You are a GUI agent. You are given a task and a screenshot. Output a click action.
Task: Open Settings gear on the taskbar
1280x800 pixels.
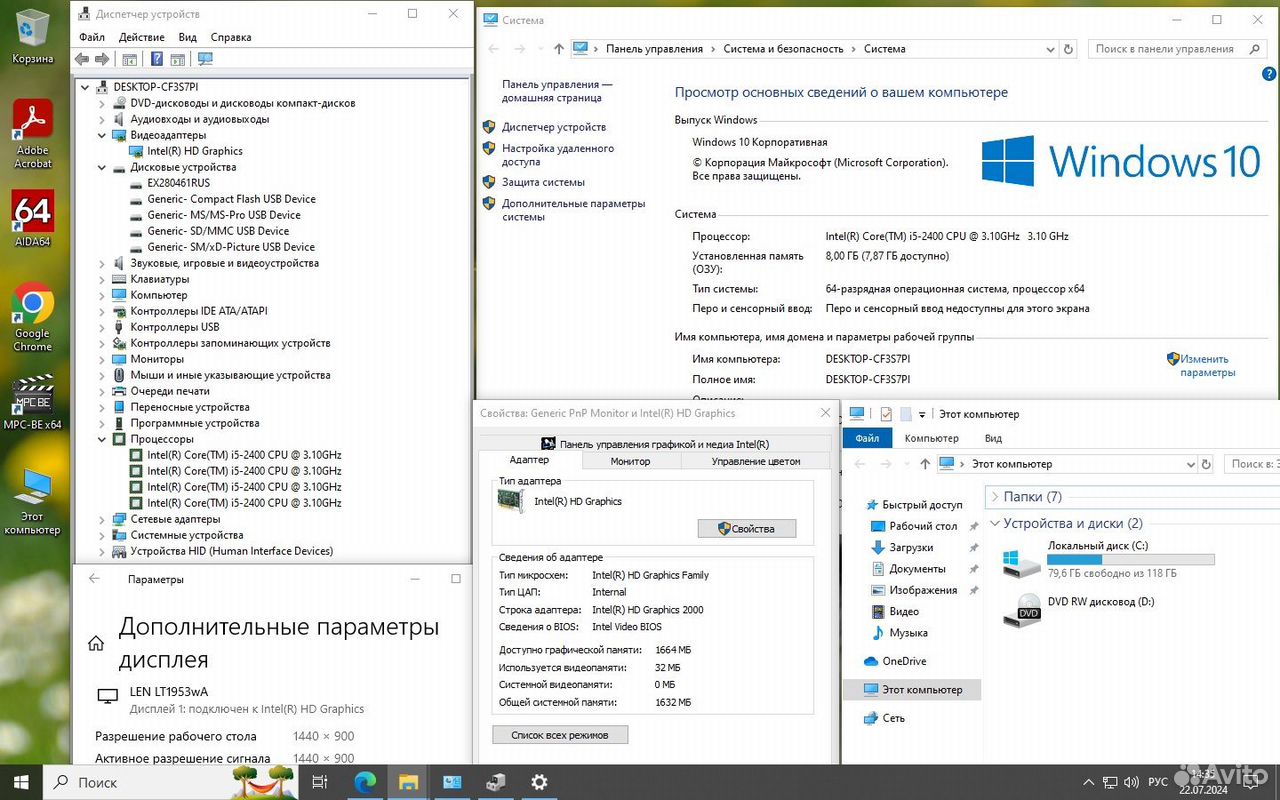coord(539,782)
